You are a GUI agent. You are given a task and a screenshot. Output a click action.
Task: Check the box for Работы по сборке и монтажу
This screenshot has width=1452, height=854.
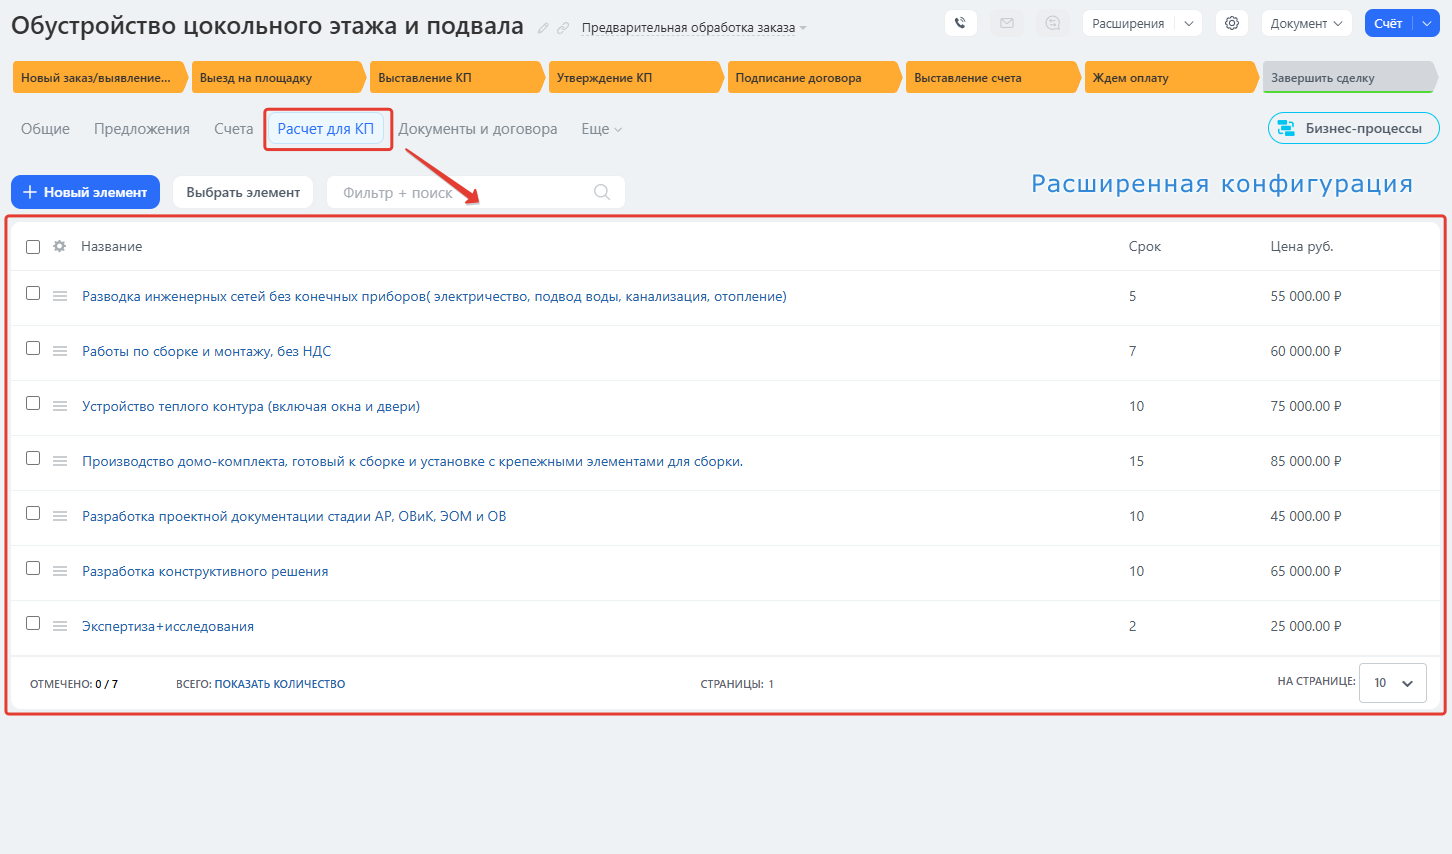[33, 349]
